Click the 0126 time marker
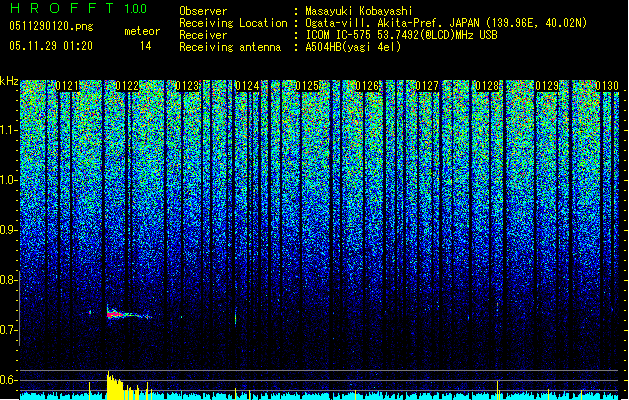 pos(367,86)
